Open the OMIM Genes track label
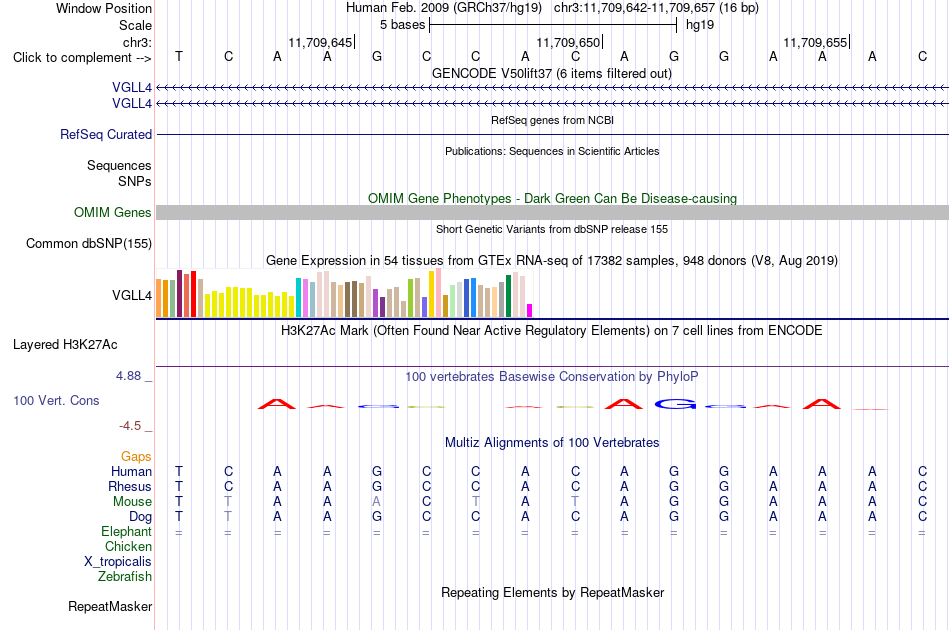This screenshot has width=950, height=630. [112, 213]
